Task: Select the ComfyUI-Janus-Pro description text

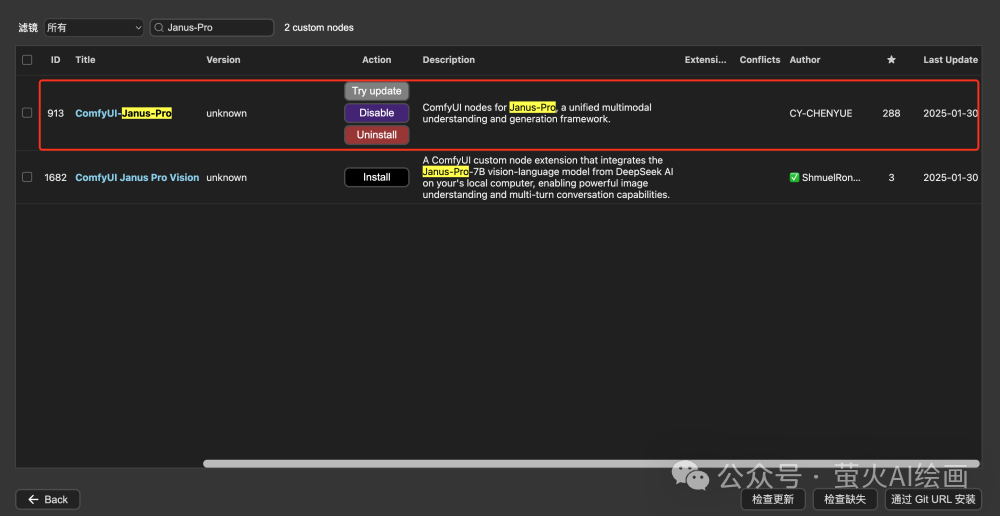Action: (537, 113)
